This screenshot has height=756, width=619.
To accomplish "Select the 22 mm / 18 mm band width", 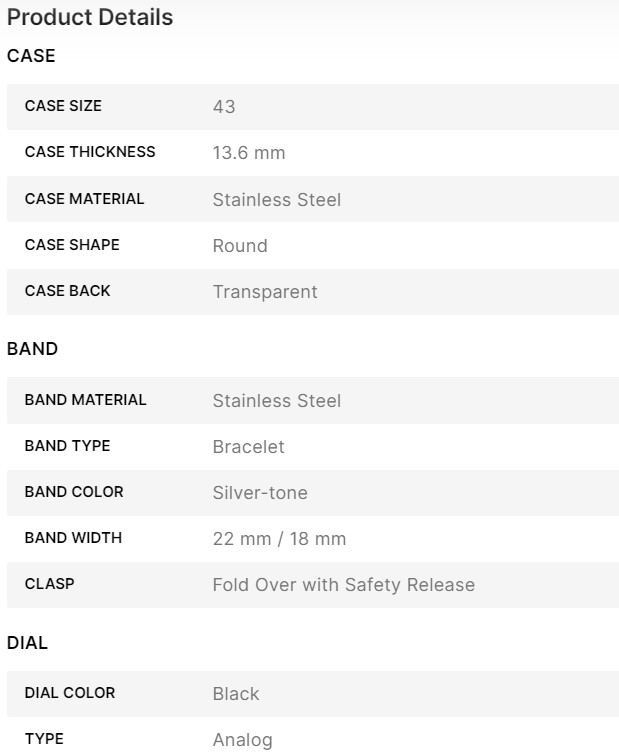I will [x=279, y=539].
